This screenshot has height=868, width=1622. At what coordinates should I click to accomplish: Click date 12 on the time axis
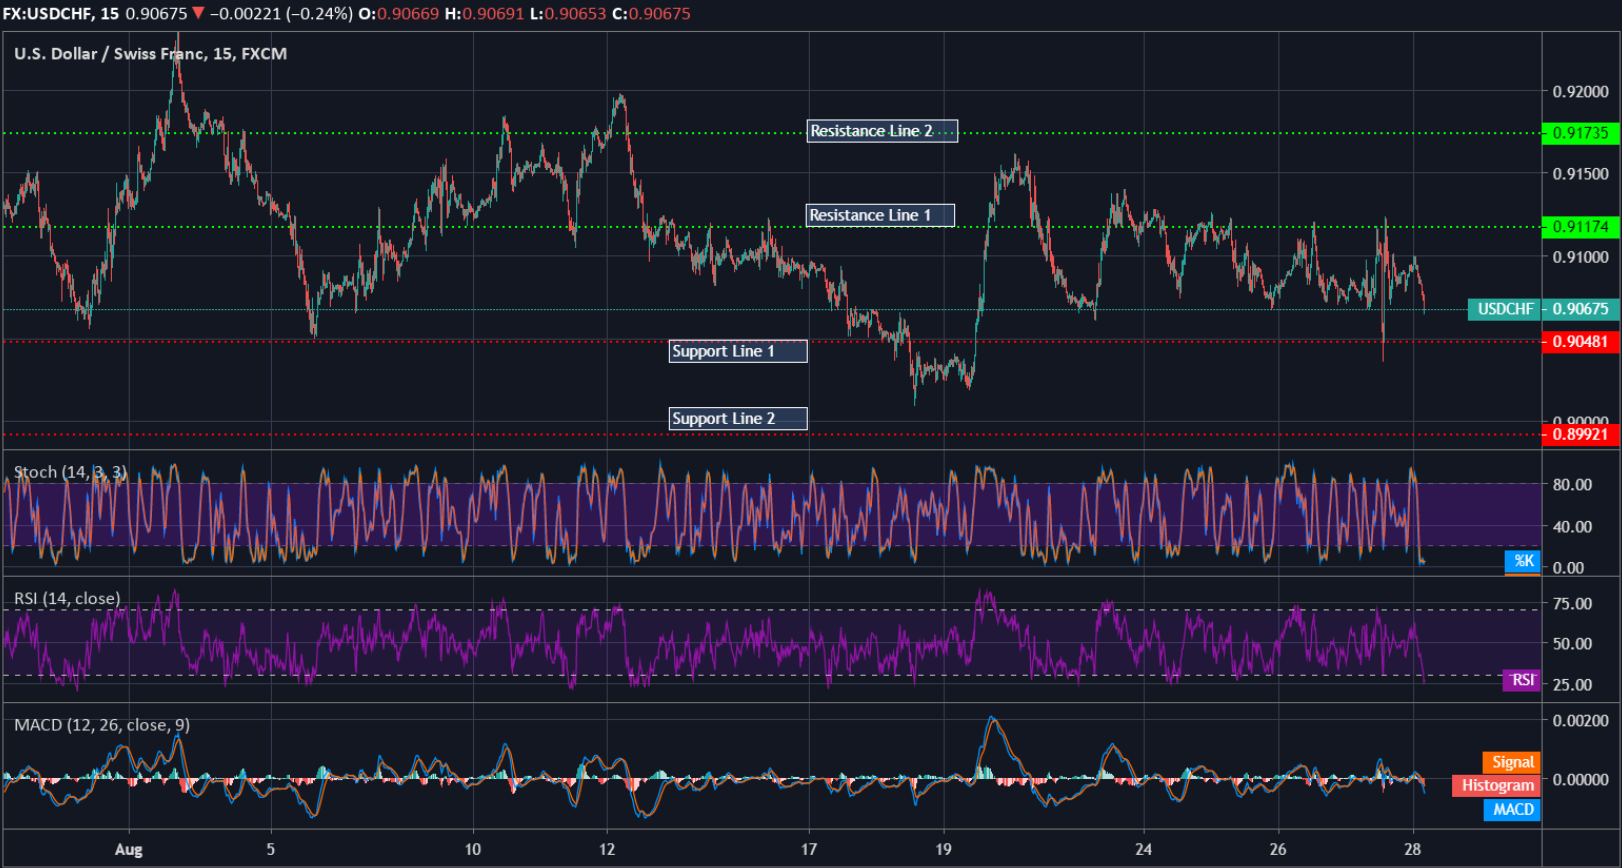click(x=607, y=849)
